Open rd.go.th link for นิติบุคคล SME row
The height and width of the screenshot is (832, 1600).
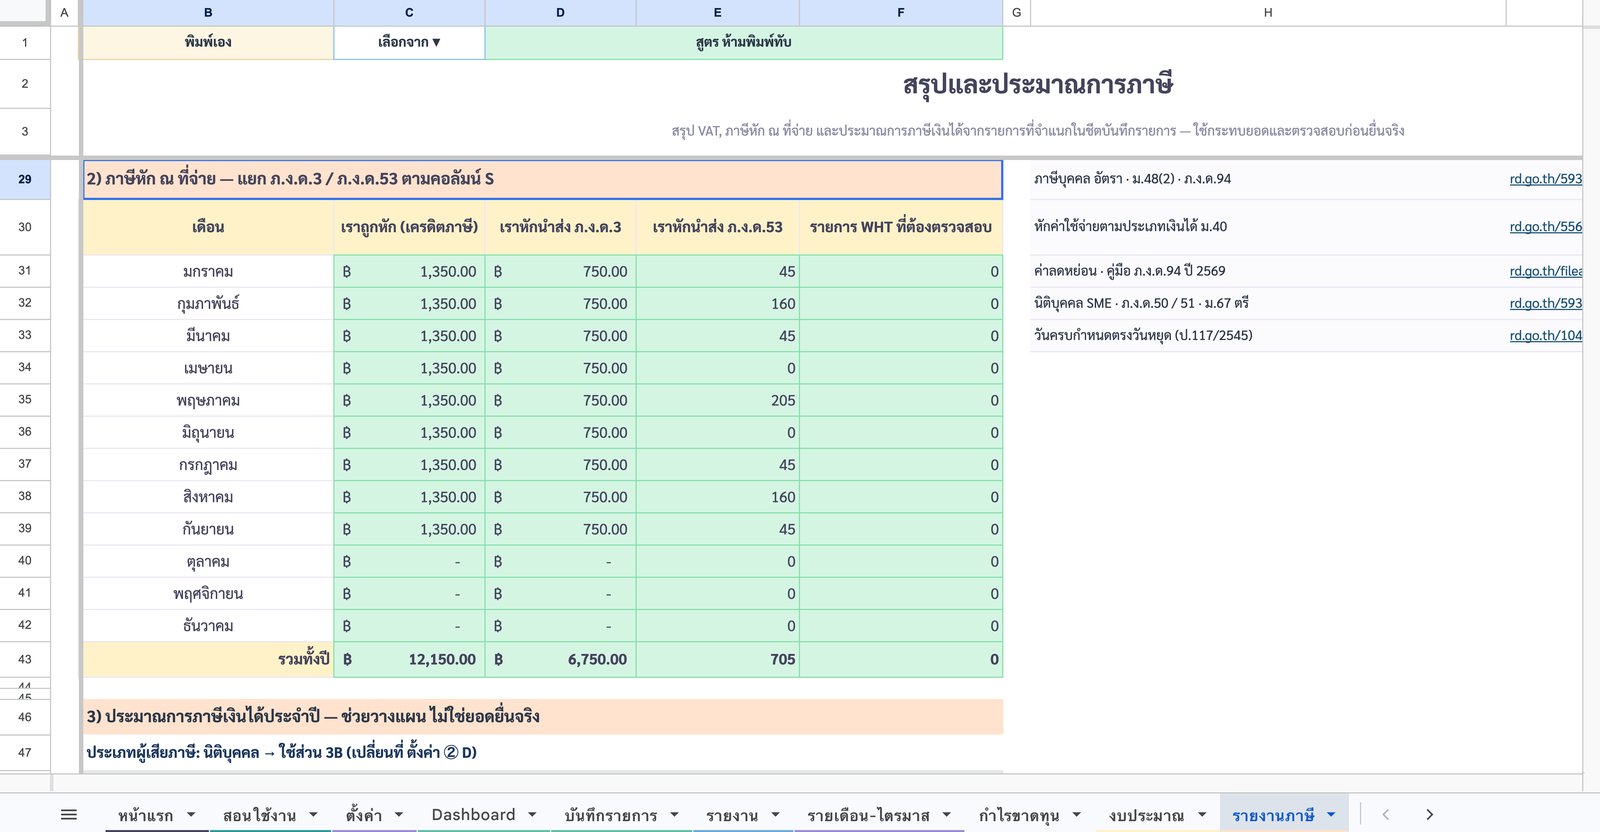pos(1545,303)
